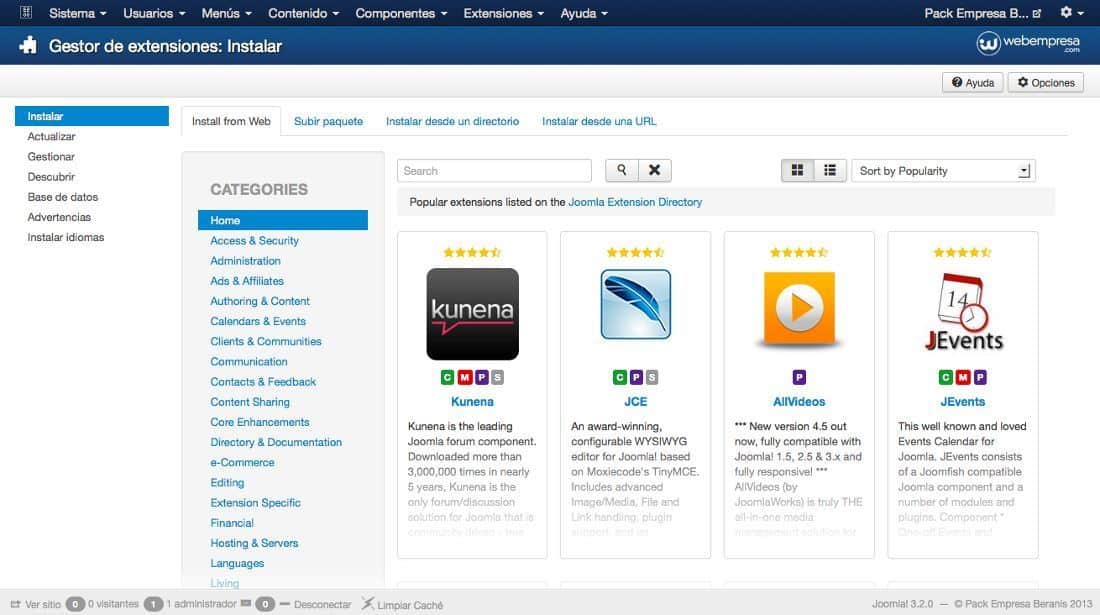Clear the search with the X button

click(655, 170)
